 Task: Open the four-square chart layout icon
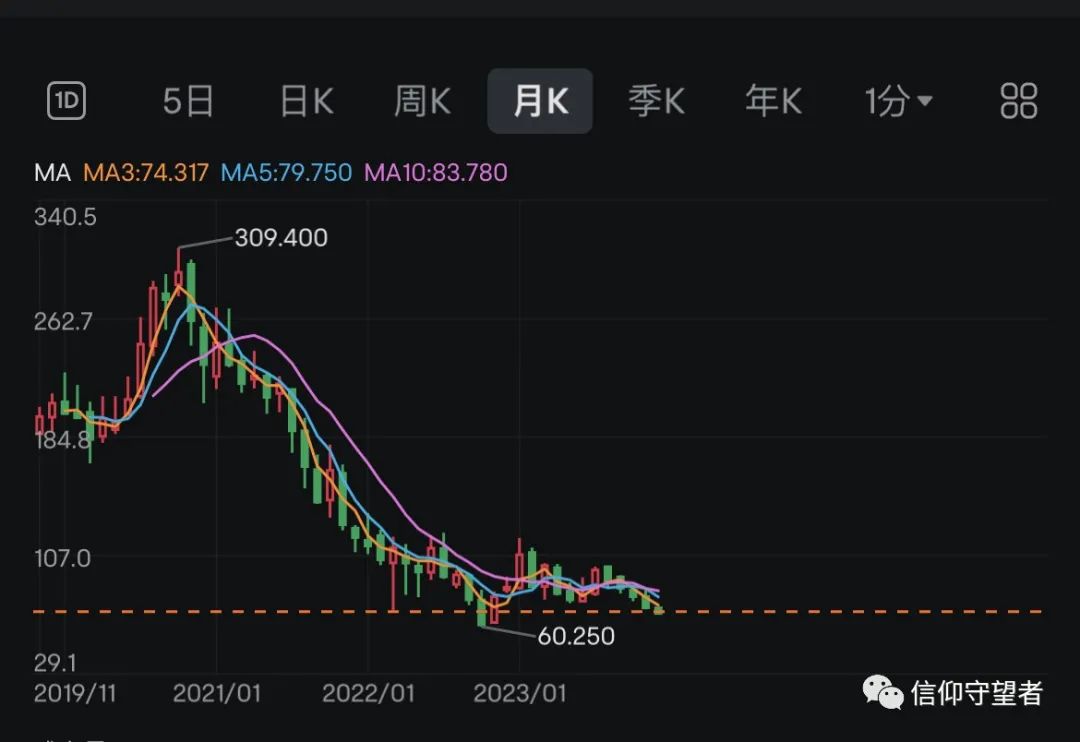pyautogui.click(x=1018, y=101)
